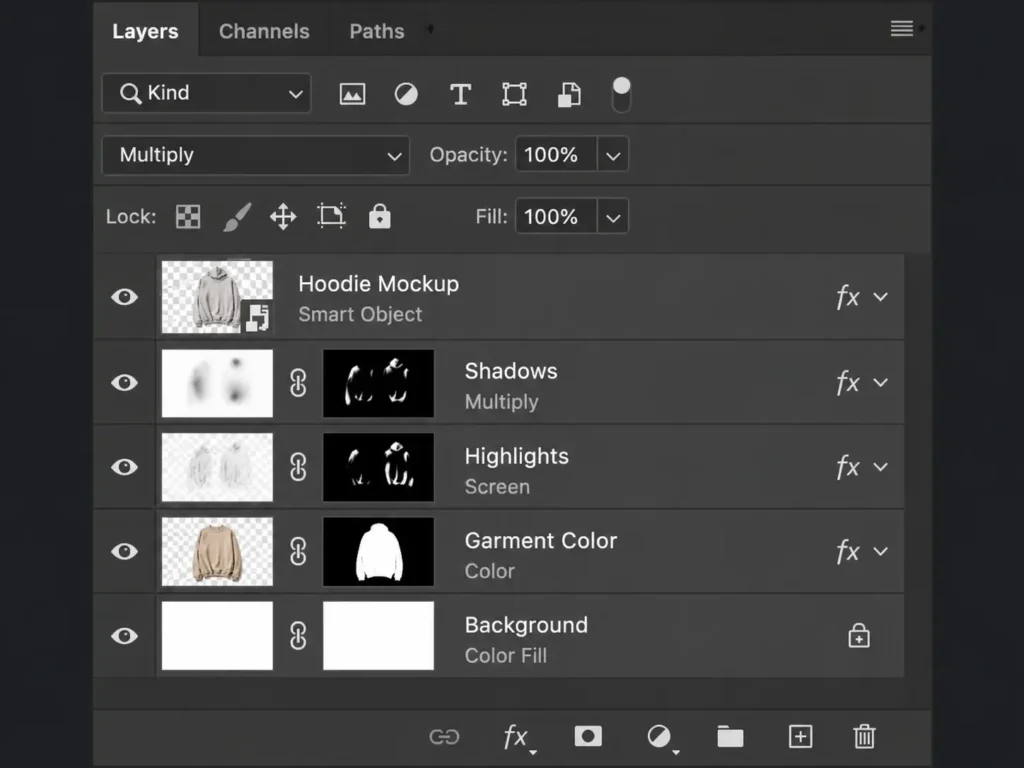
Task: Create a new group folder
Action: pos(730,737)
